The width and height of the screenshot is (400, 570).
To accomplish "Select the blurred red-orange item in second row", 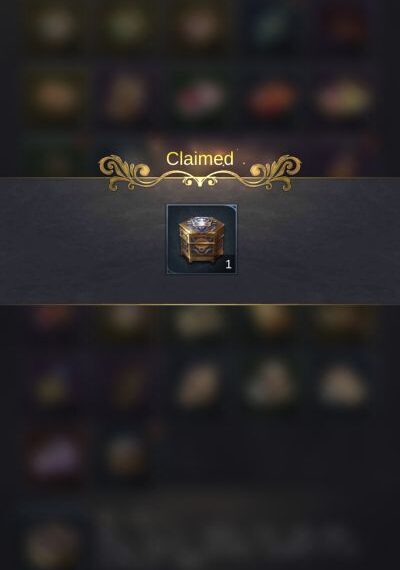I will [x=272, y=98].
